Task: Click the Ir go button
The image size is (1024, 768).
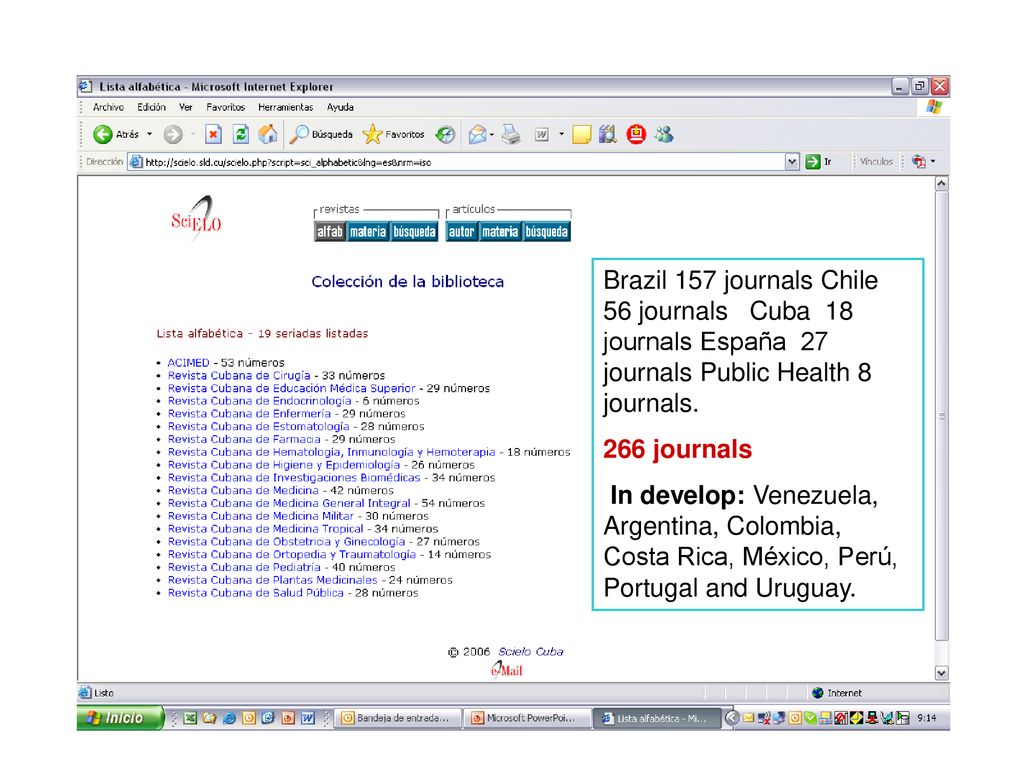Action: click(x=819, y=162)
